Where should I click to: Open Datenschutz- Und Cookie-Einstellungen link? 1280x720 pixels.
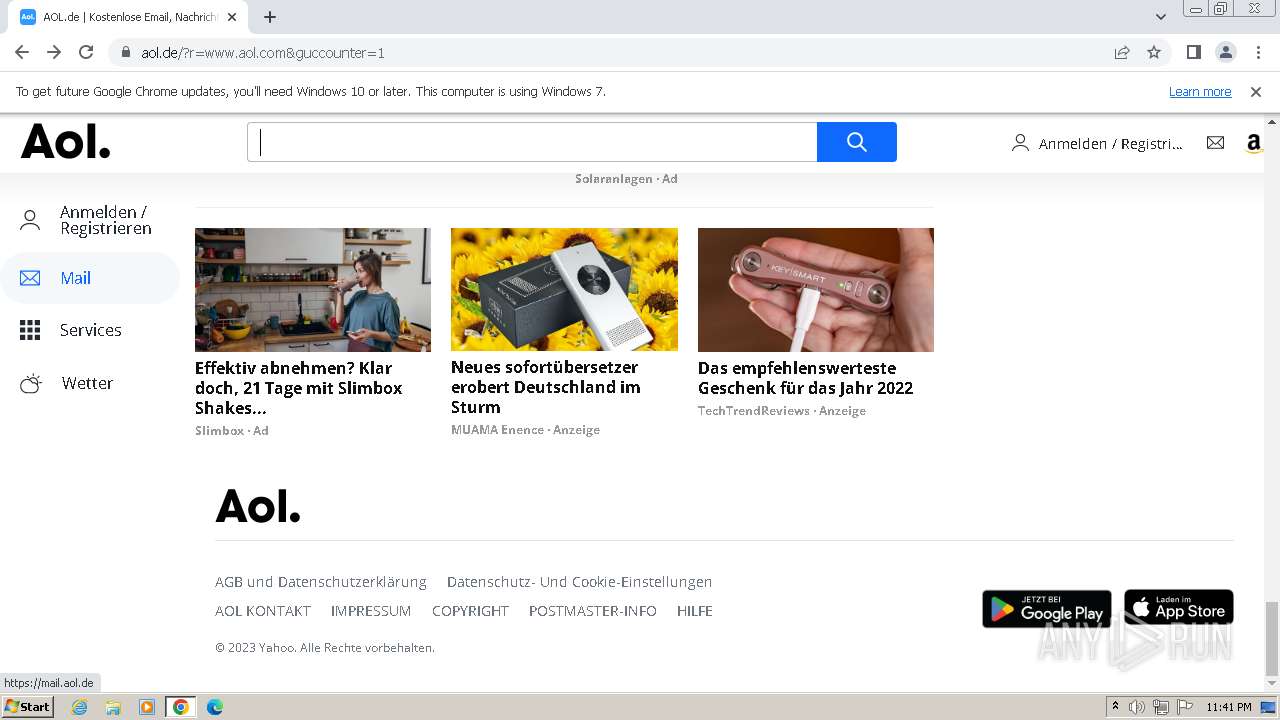580,582
